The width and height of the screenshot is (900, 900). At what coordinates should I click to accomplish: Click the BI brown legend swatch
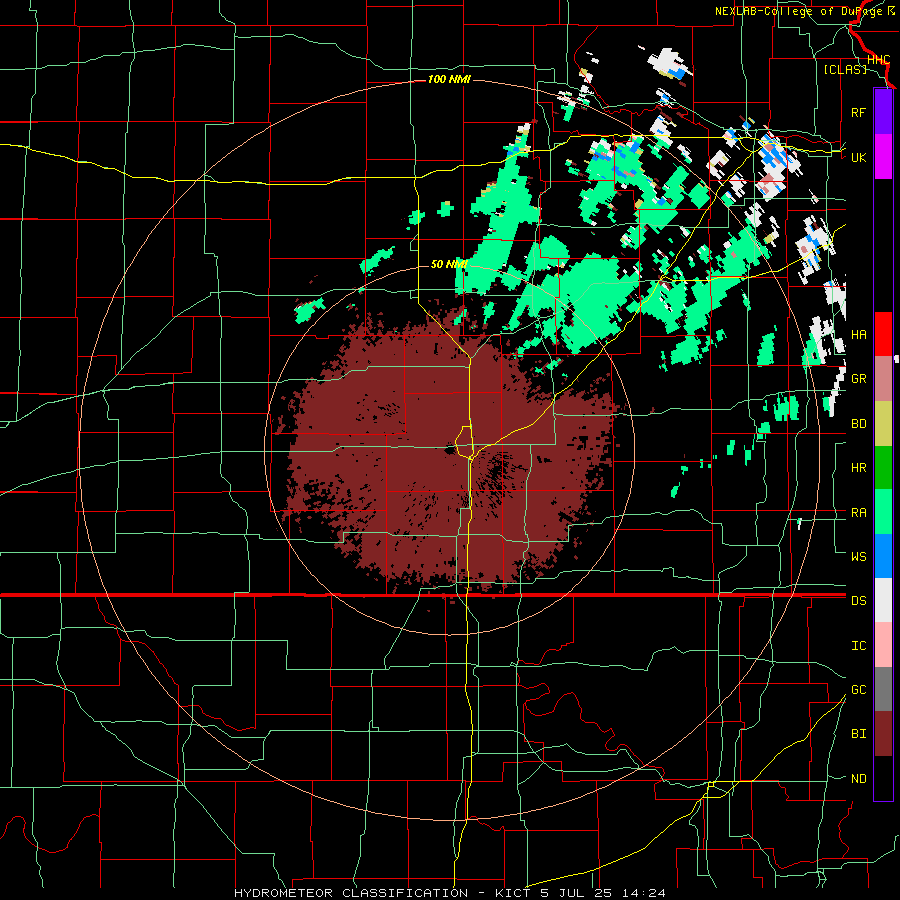883,734
